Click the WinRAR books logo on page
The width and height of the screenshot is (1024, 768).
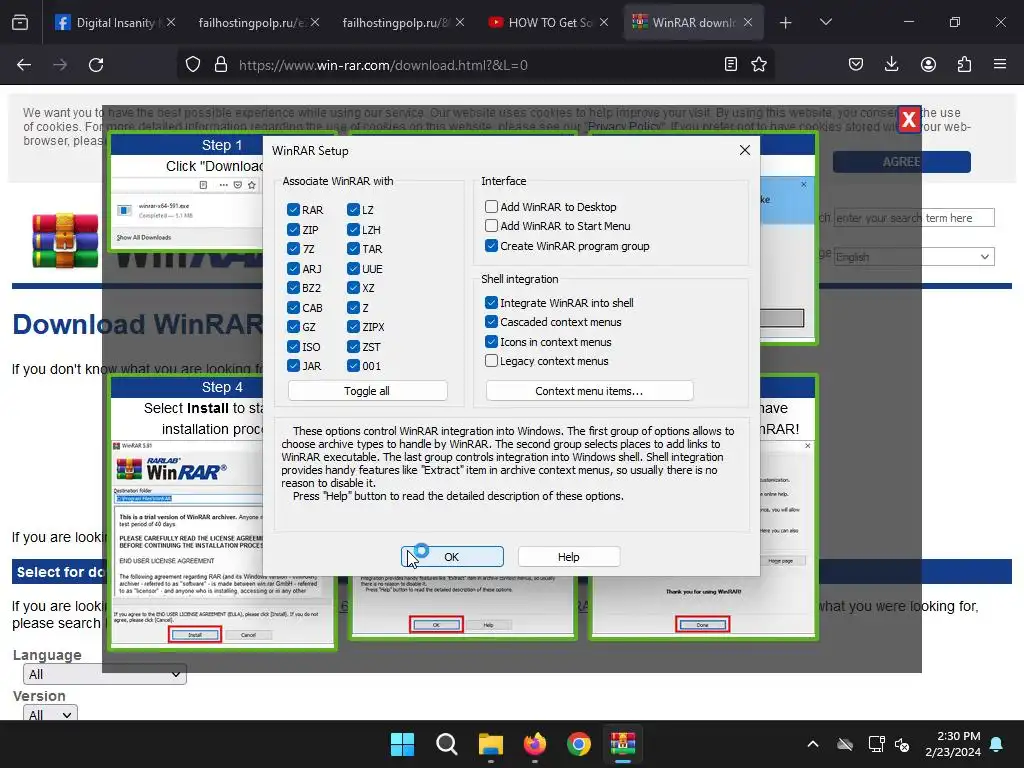(65, 240)
